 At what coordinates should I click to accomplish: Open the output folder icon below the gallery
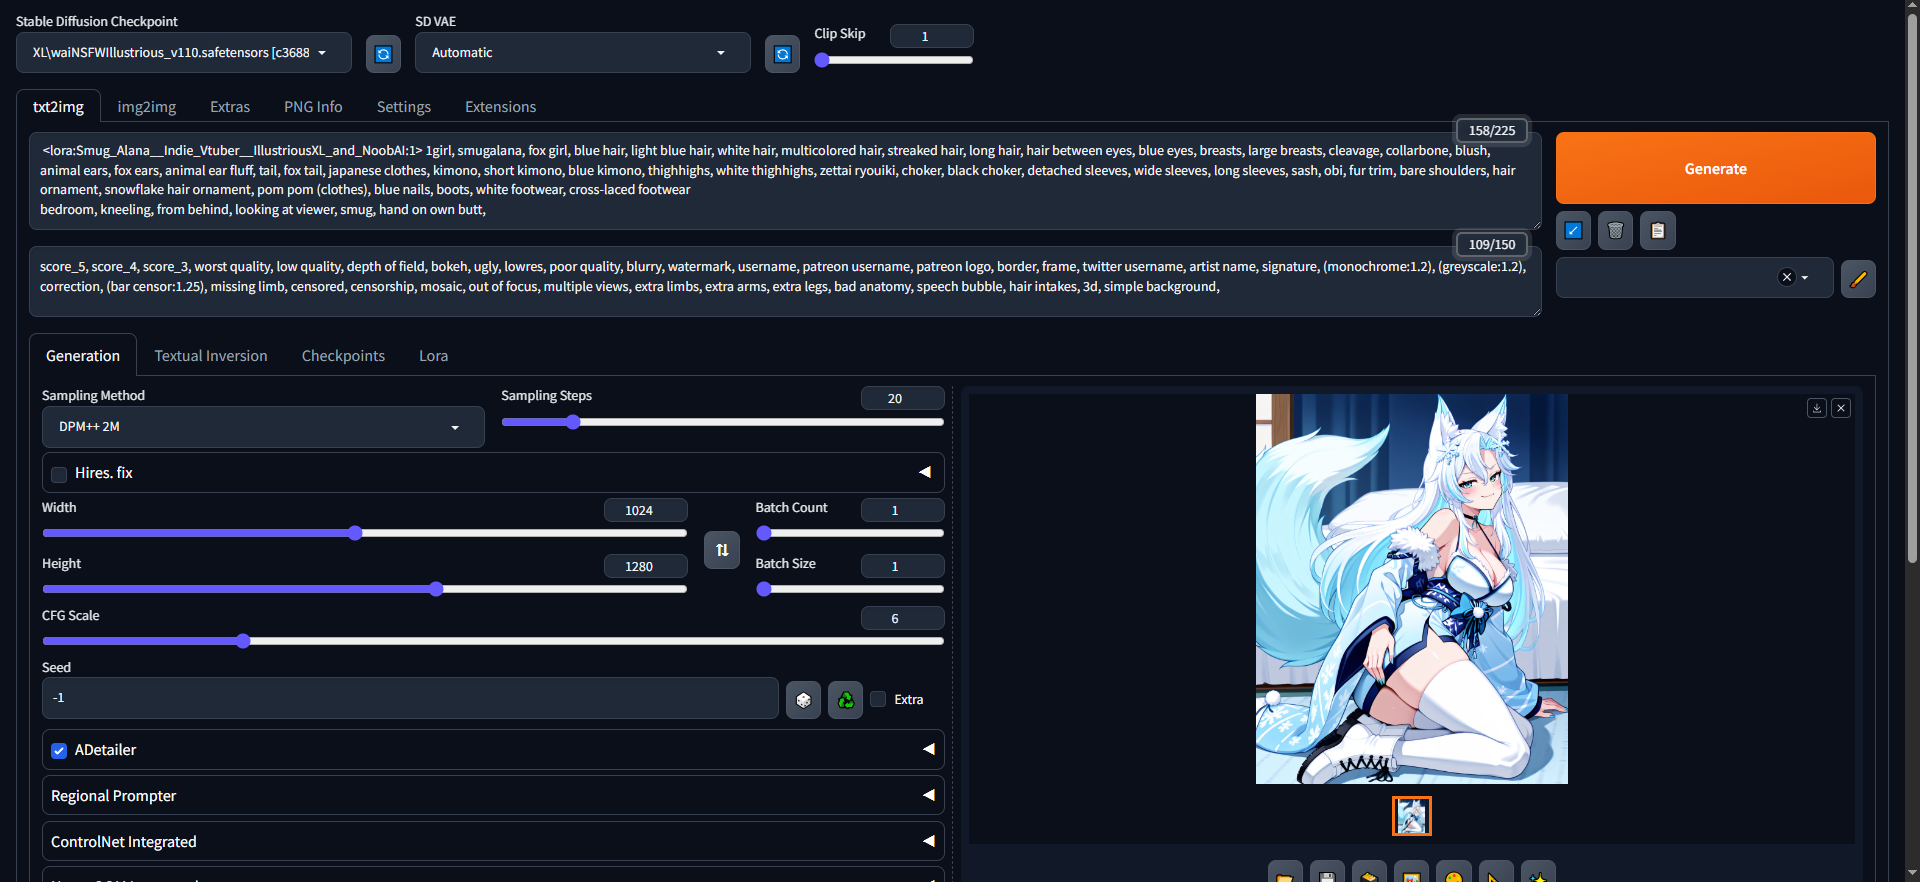pos(1285,872)
